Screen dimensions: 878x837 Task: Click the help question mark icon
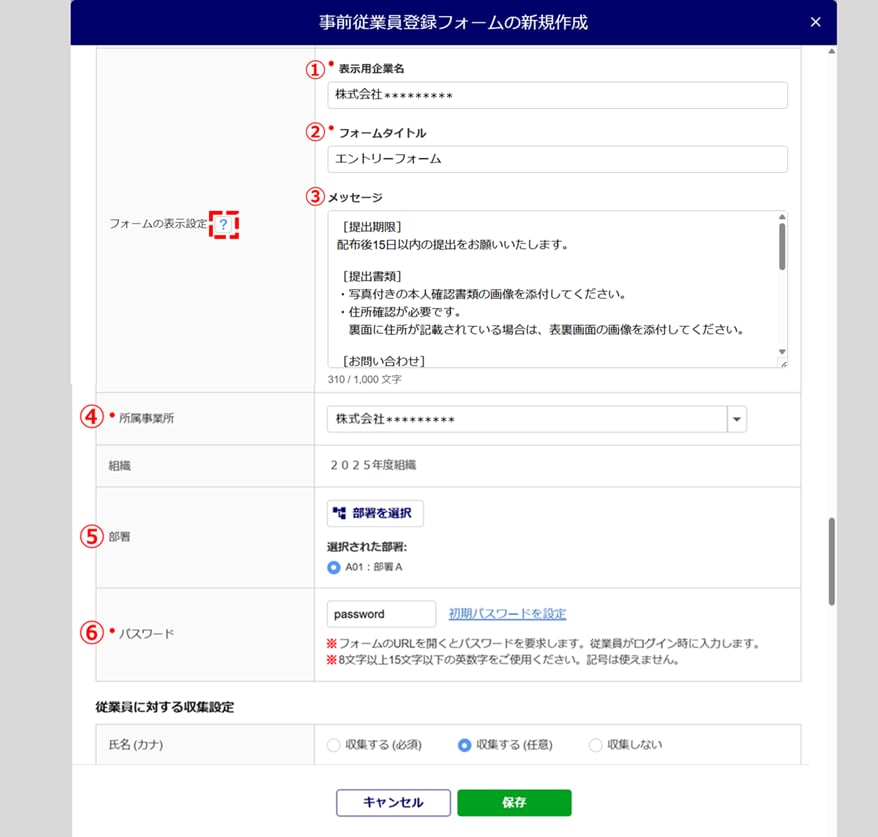click(x=224, y=226)
